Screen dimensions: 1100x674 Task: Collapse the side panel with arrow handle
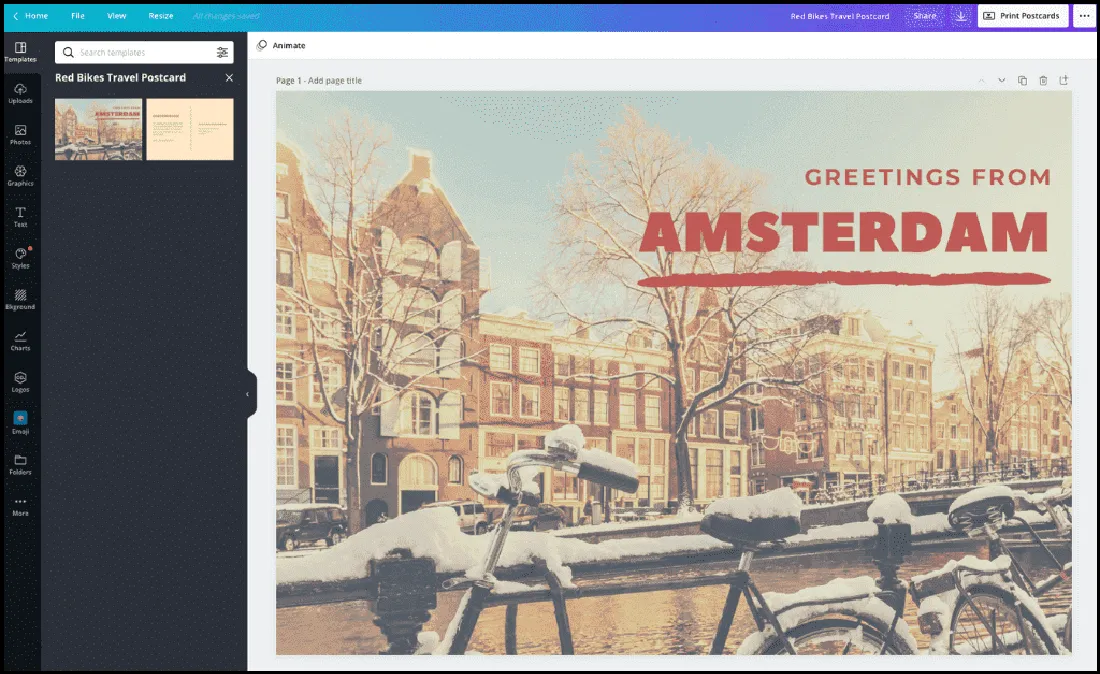pyautogui.click(x=248, y=394)
